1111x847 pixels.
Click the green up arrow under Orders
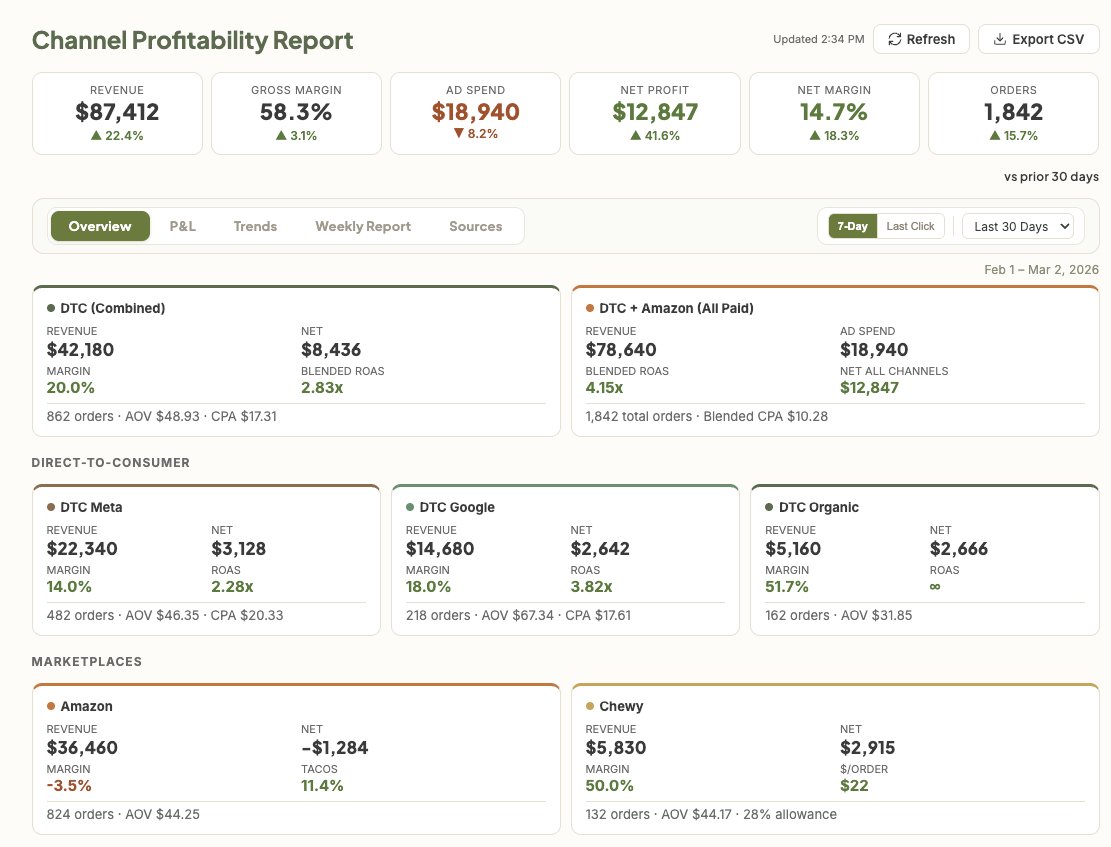pos(996,135)
